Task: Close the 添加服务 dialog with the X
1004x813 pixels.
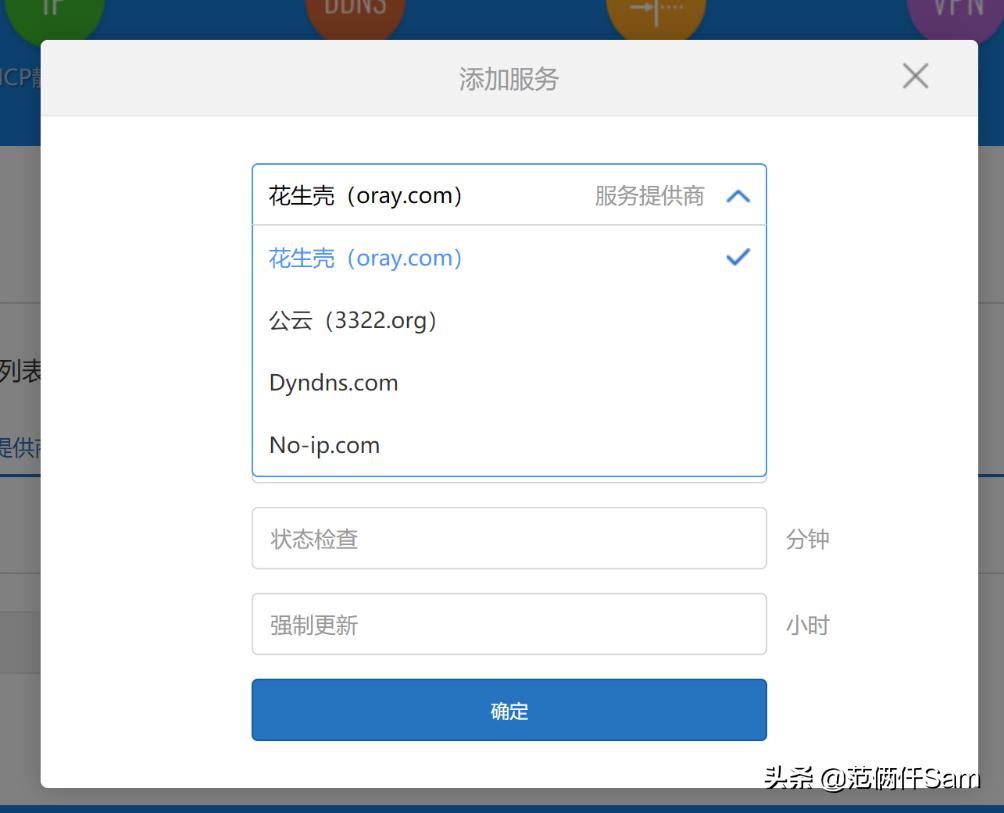Action: click(914, 75)
